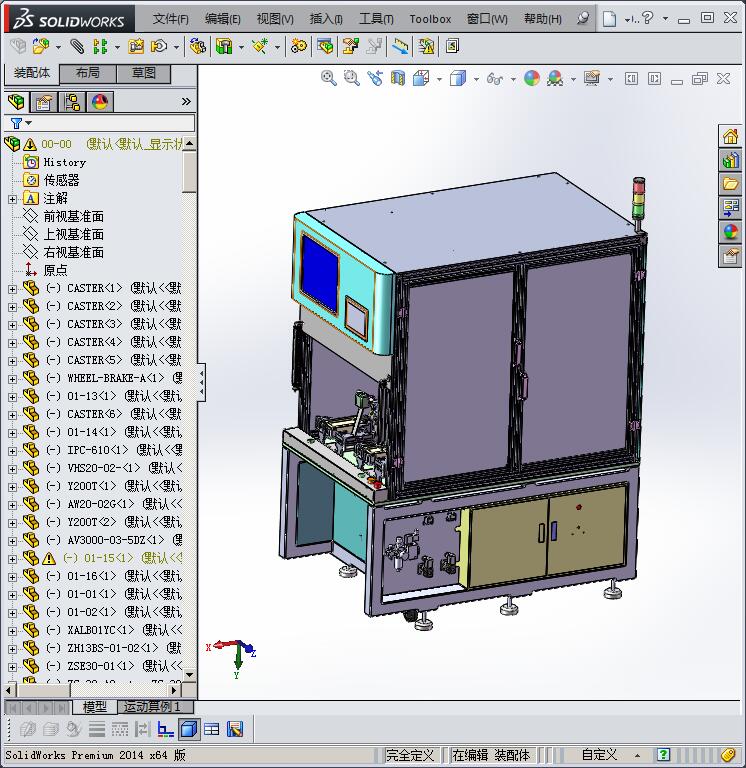Image resolution: width=746 pixels, height=768 pixels.
Task: Open the FeatureManager design tree tab
Action: 16,102
